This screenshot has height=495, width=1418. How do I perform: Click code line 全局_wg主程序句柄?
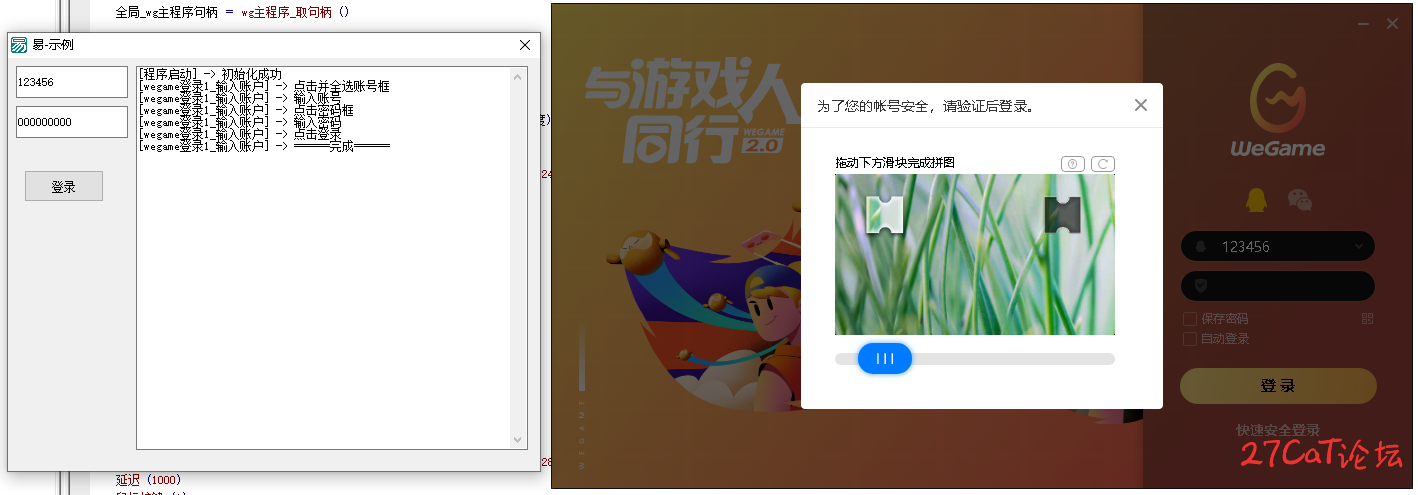click(x=232, y=13)
